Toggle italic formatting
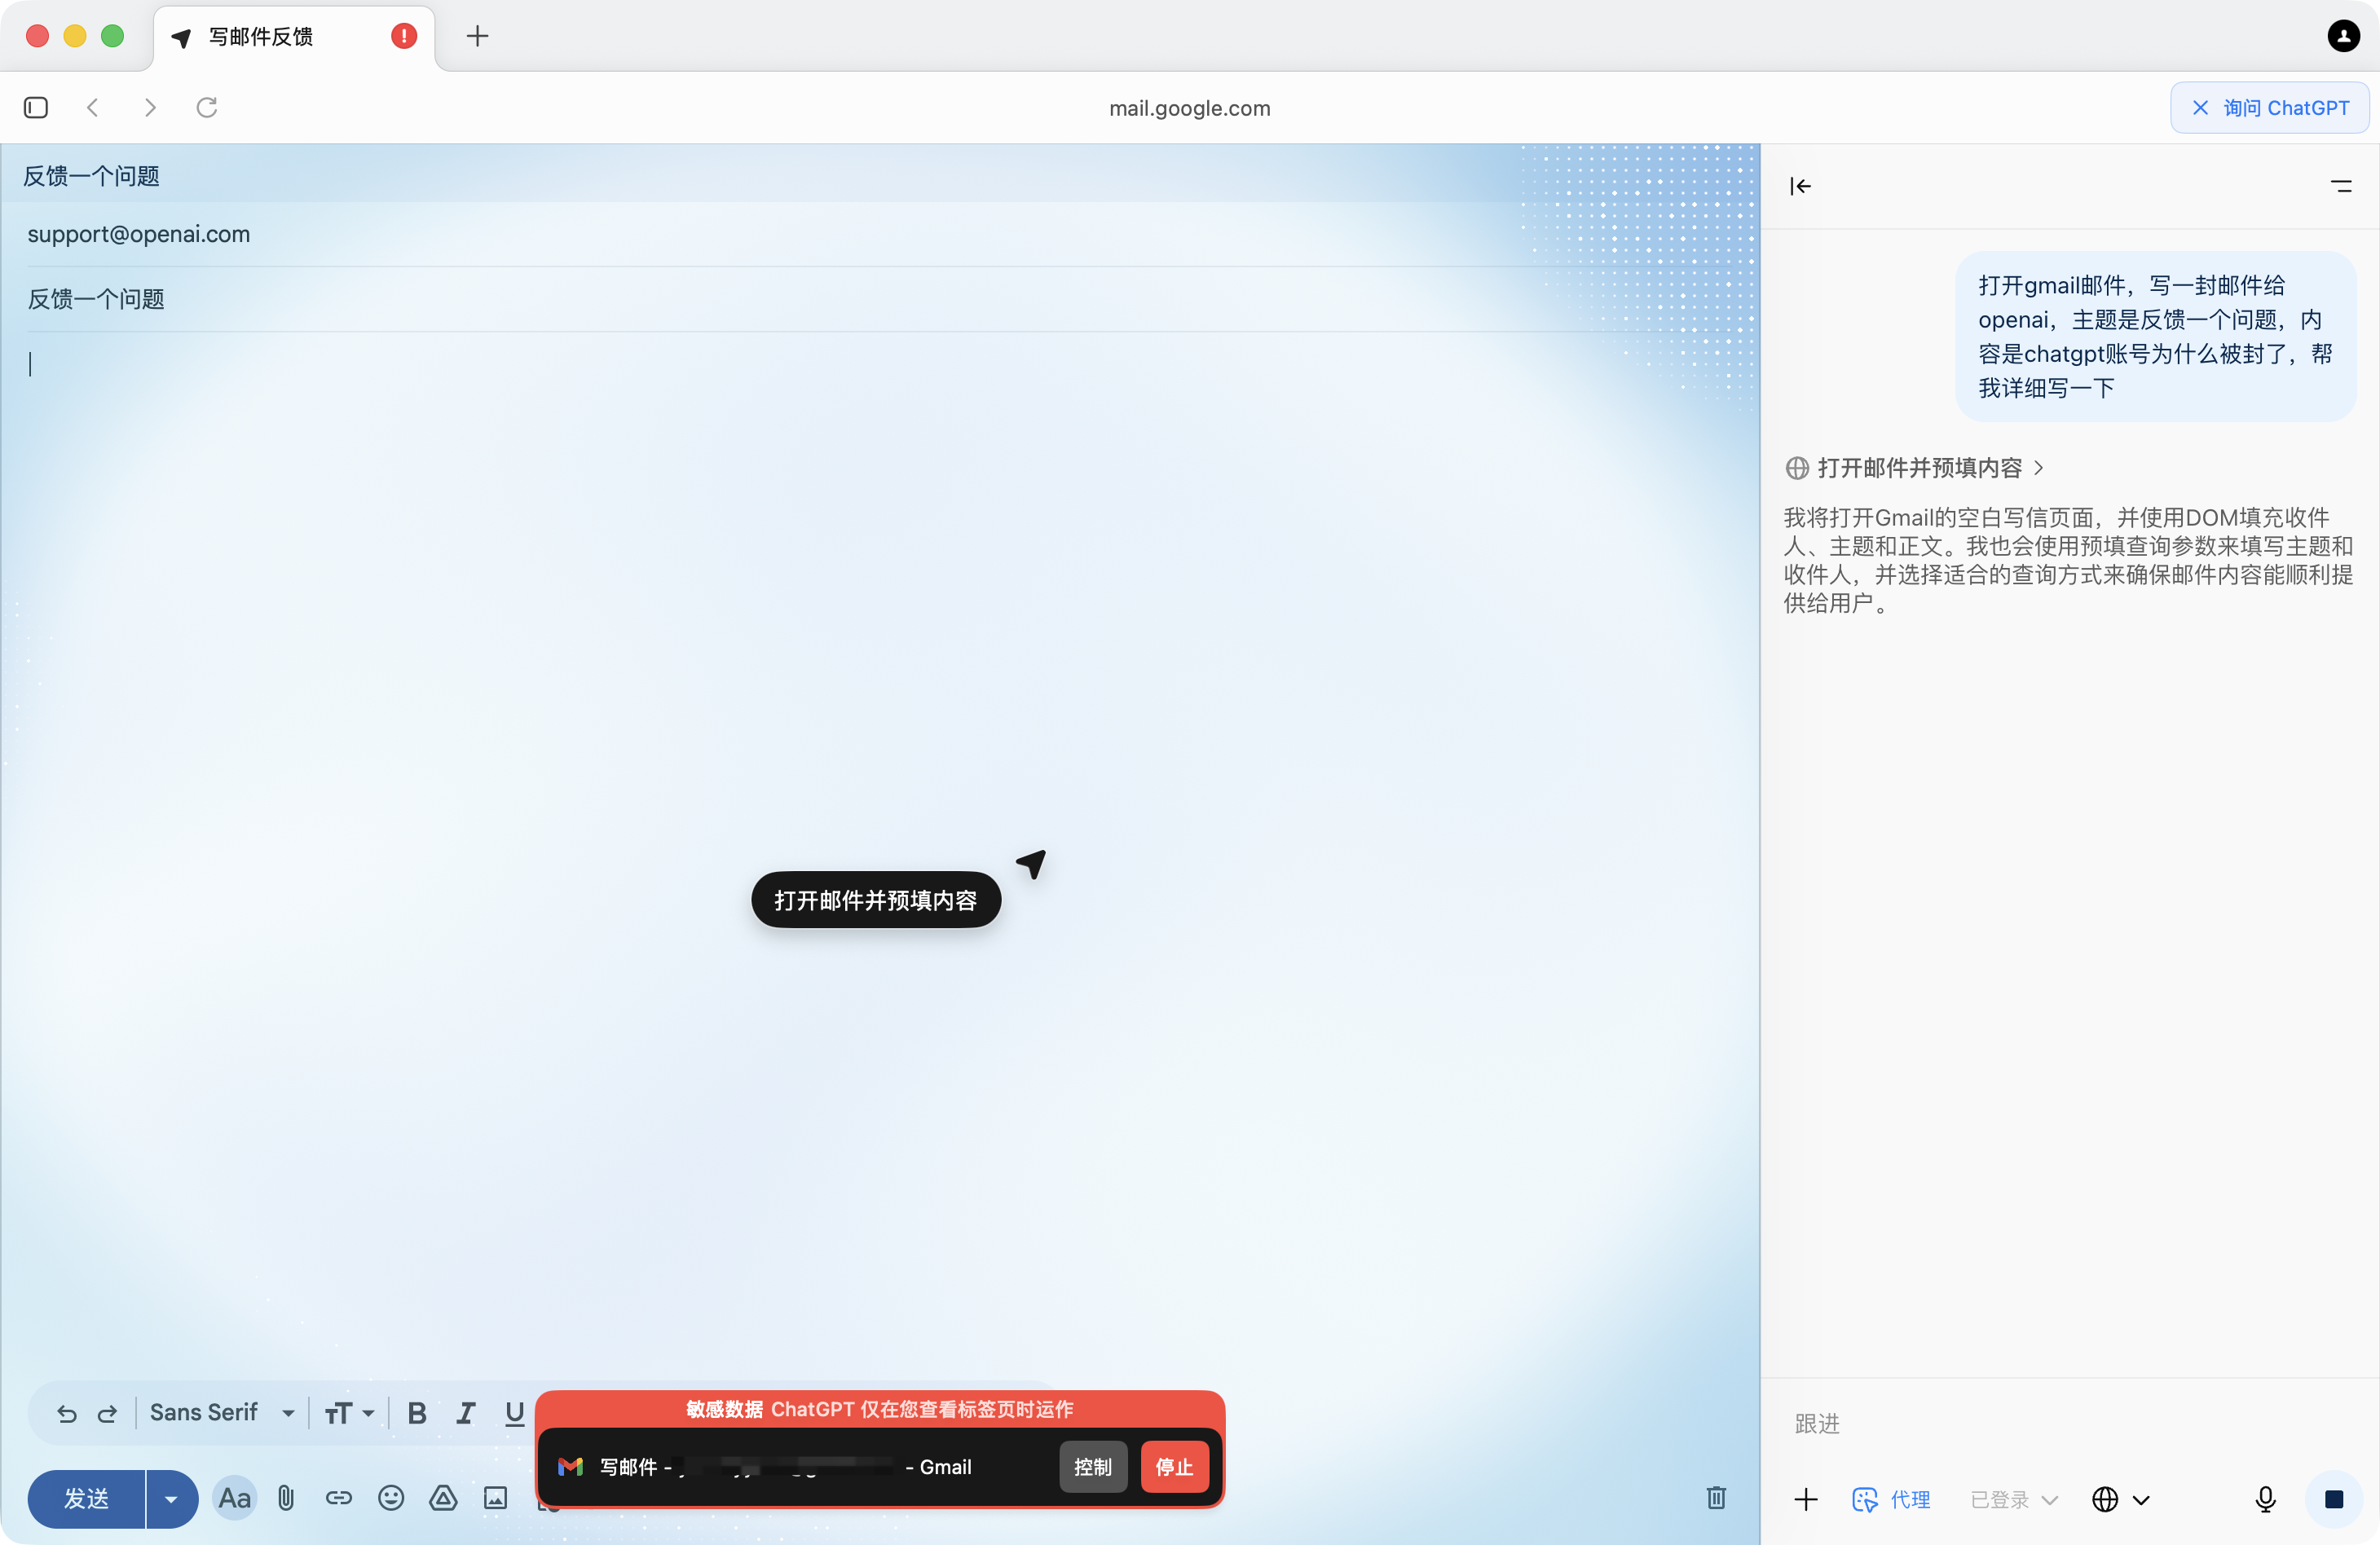The image size is (2380, 1545). (x=465, y=1413)
